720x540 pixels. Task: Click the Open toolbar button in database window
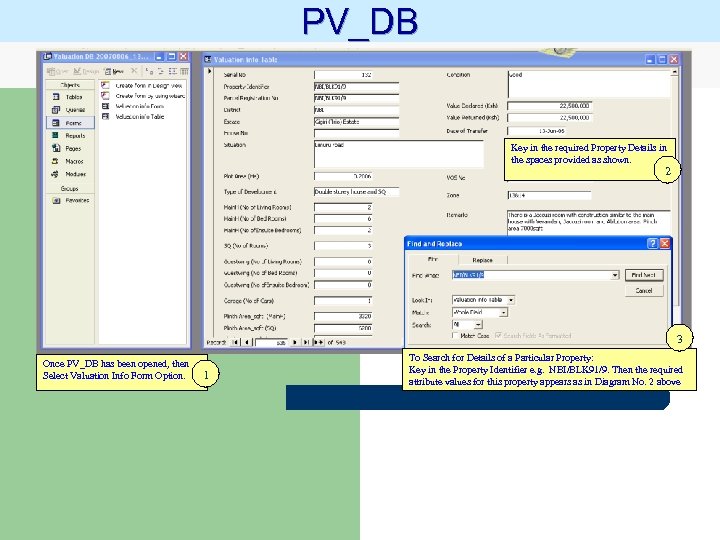[57, 71]
